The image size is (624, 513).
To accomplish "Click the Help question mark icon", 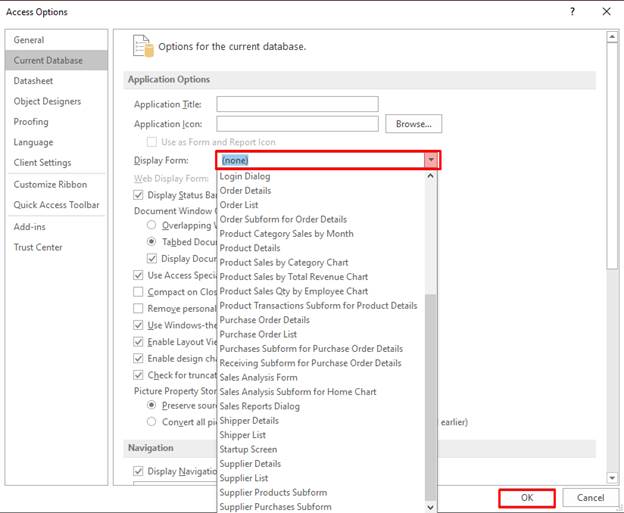I will (x=572, y=12).
